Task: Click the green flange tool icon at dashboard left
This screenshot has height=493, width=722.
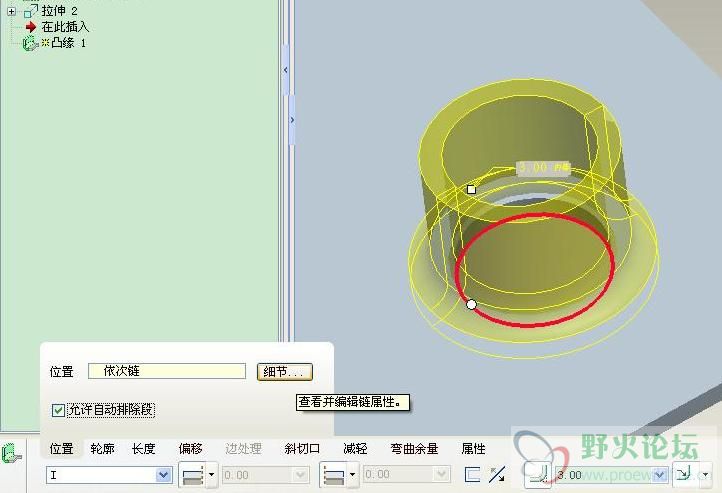Action: point(12,452)
